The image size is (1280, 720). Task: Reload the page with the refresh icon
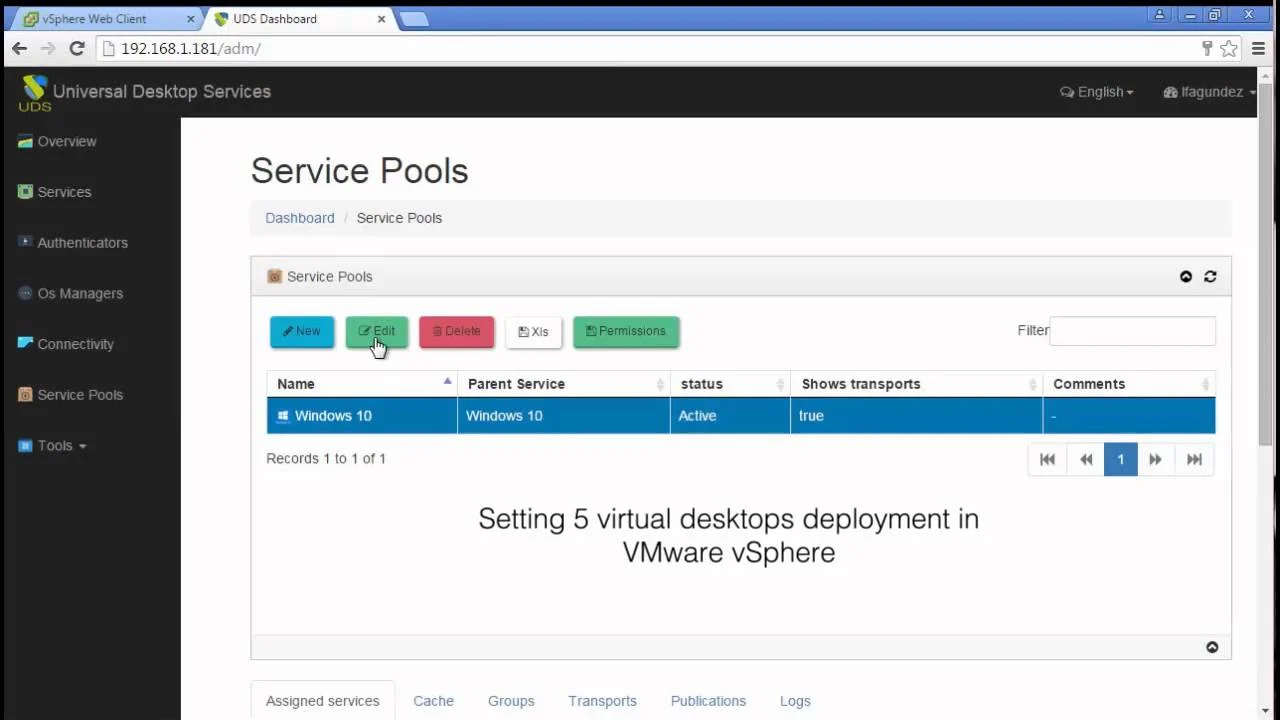[x=77, y=48]
